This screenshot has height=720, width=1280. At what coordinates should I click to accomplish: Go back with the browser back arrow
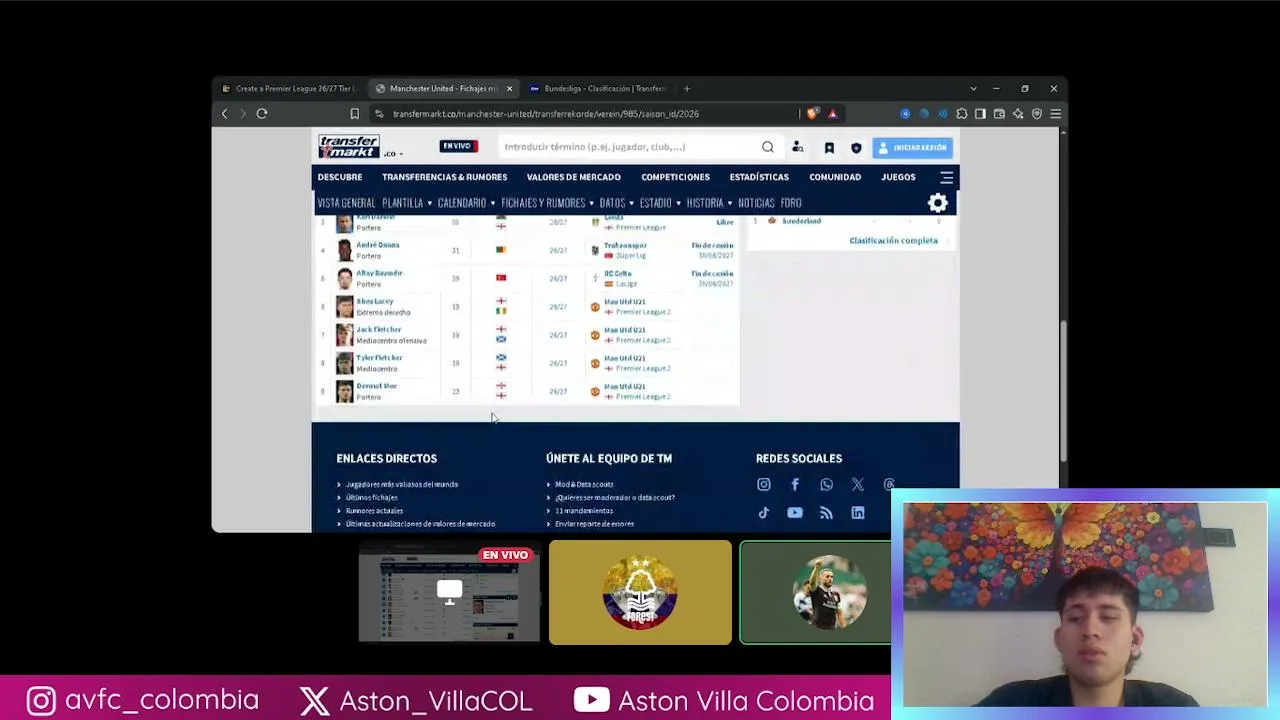(x=224, y=114)
